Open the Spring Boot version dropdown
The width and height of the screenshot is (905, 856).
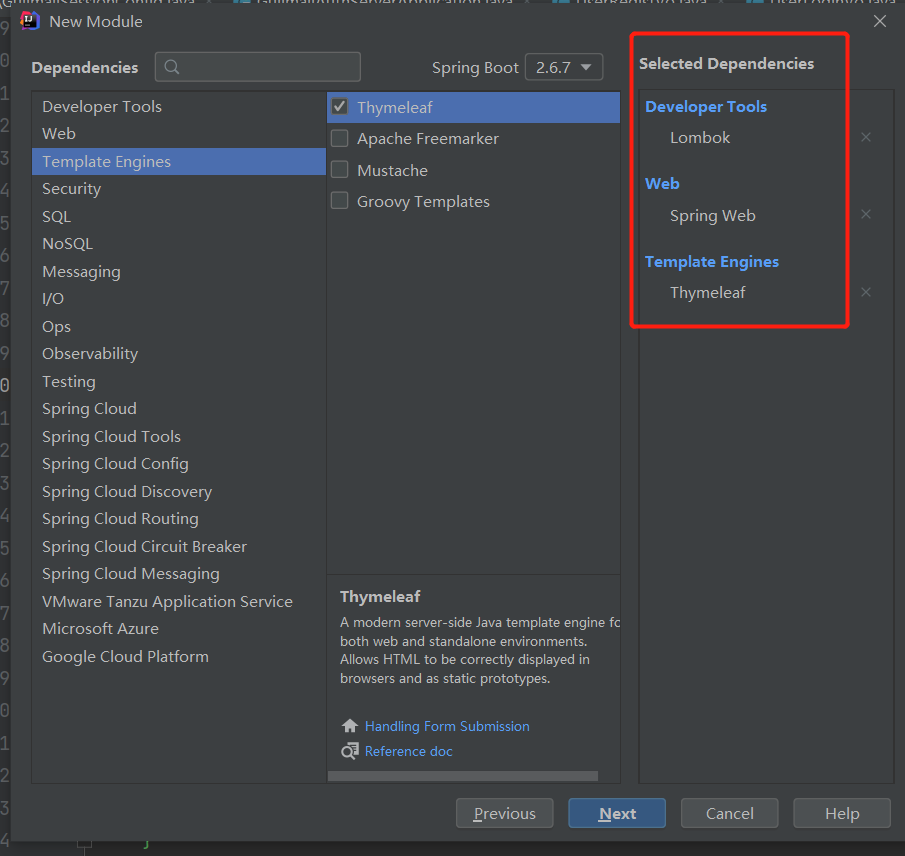pos(564,67)
